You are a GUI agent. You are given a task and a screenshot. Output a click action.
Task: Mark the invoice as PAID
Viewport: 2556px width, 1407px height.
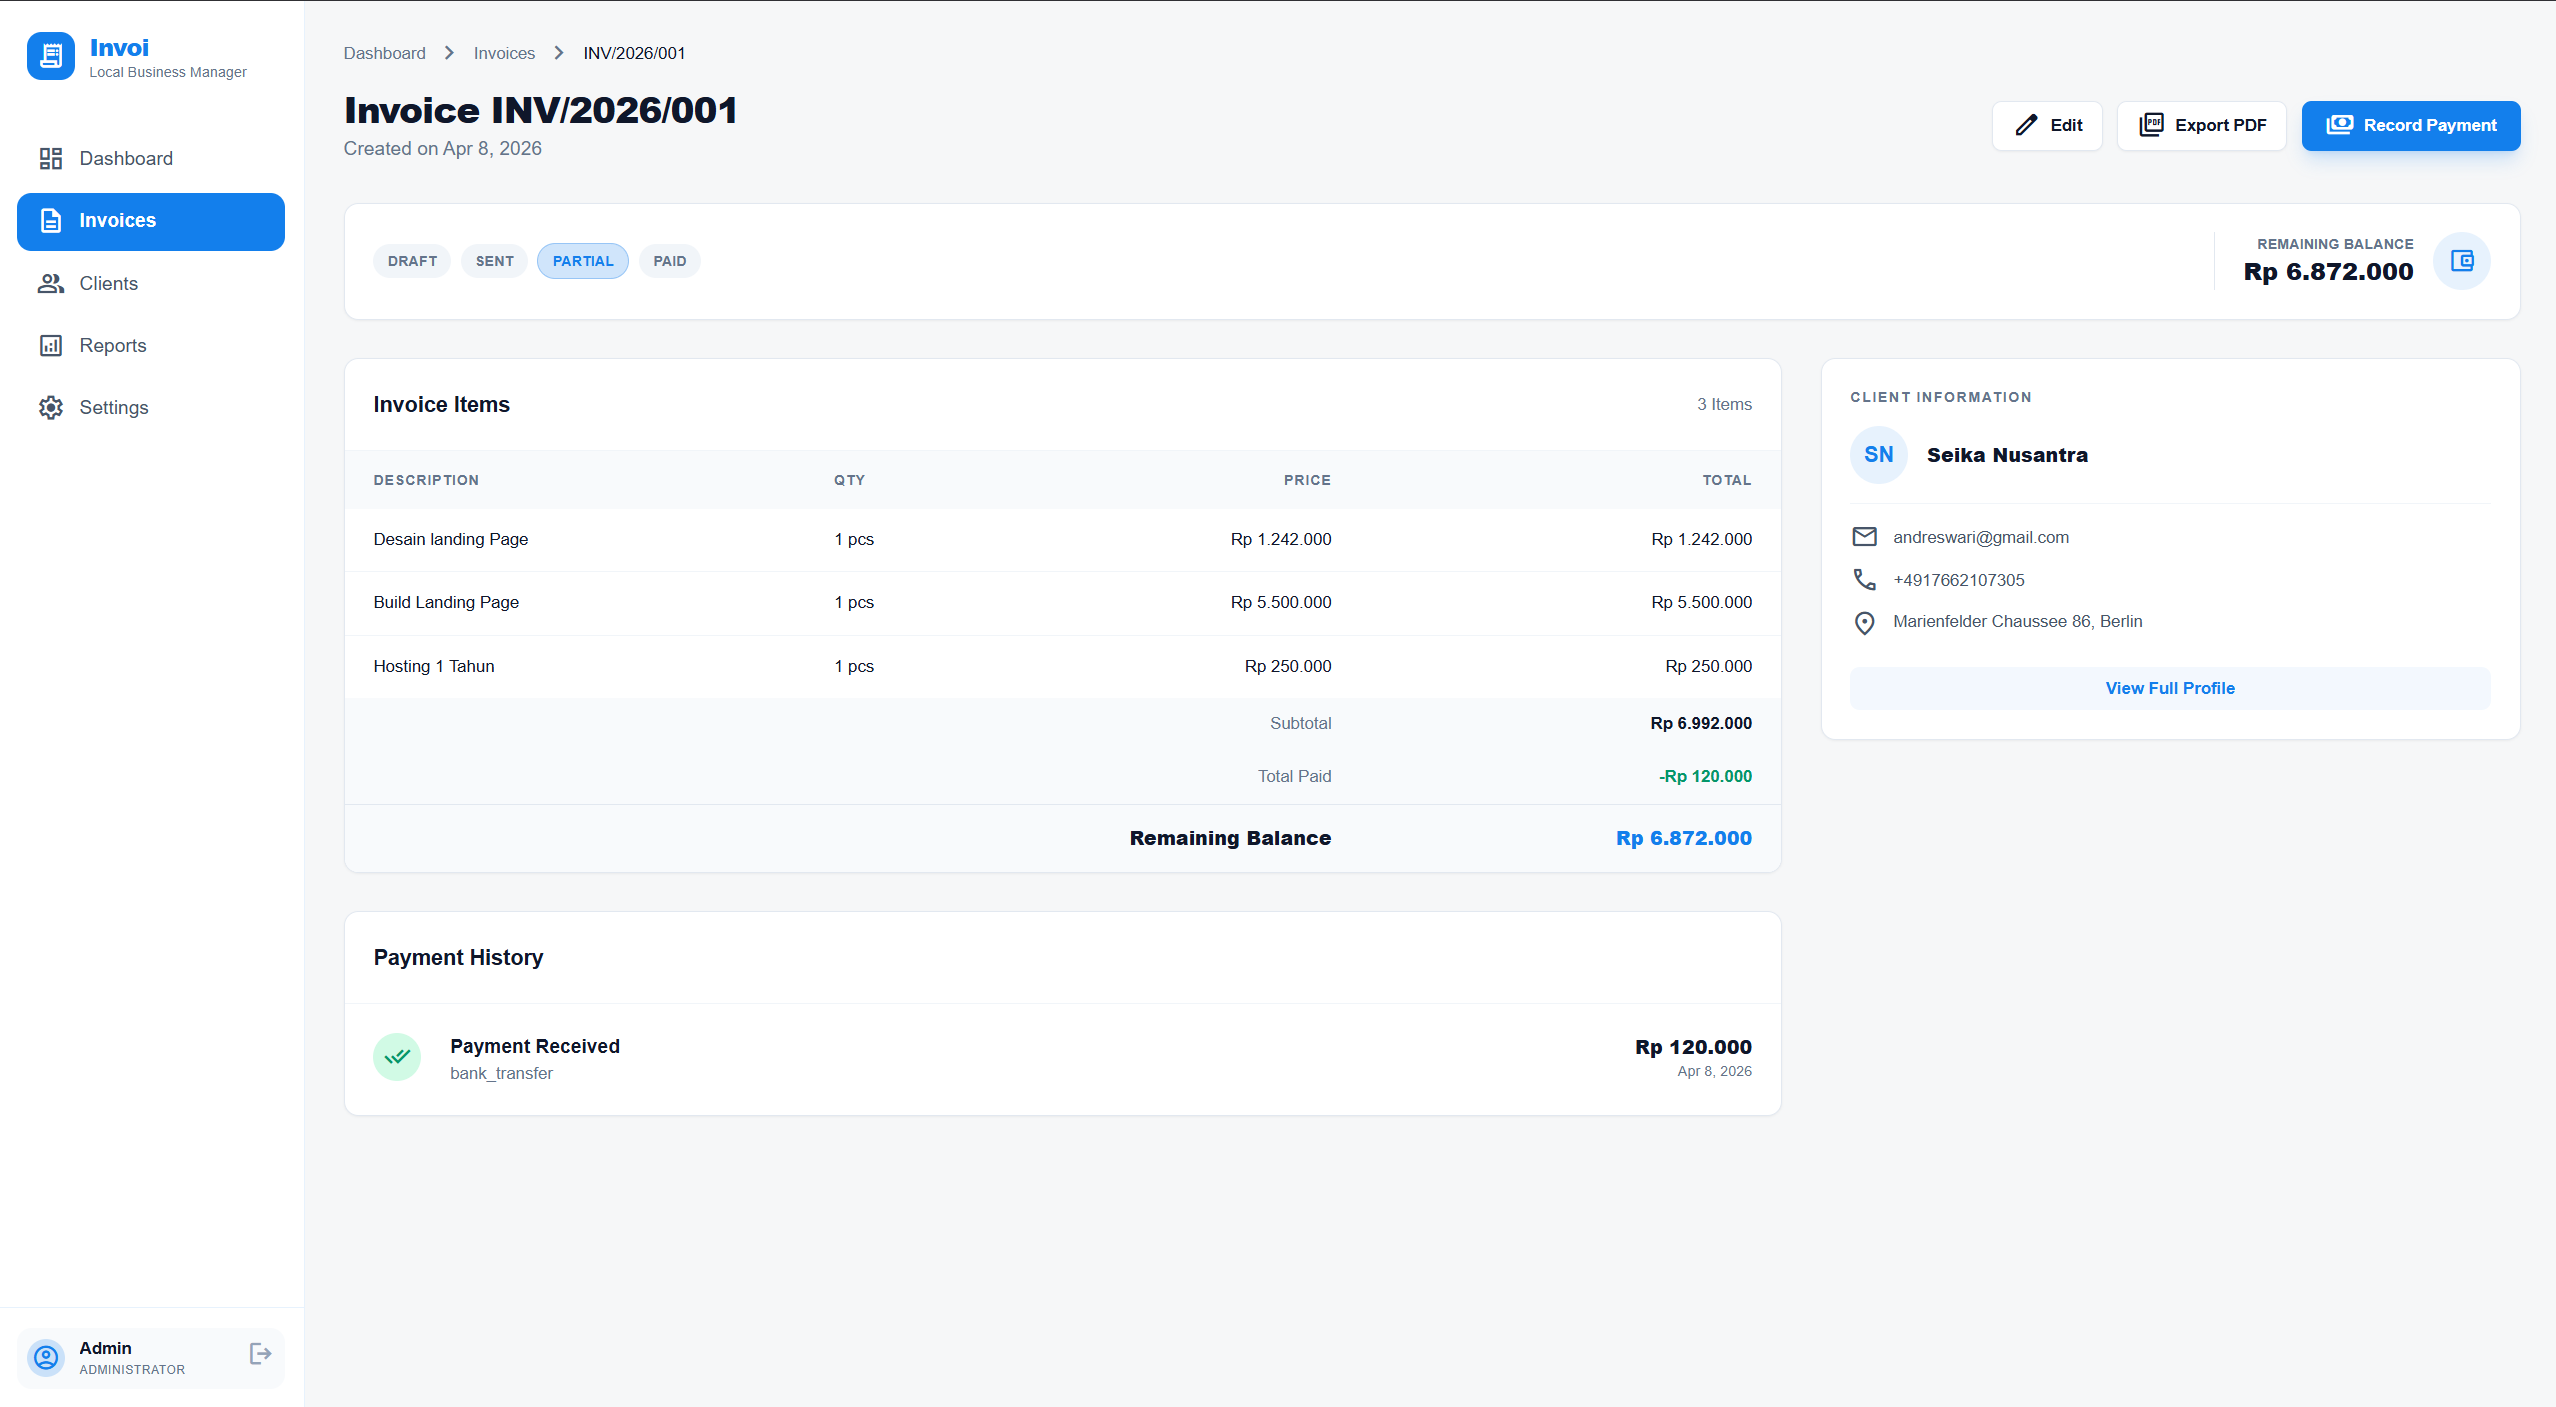point(669,260)
